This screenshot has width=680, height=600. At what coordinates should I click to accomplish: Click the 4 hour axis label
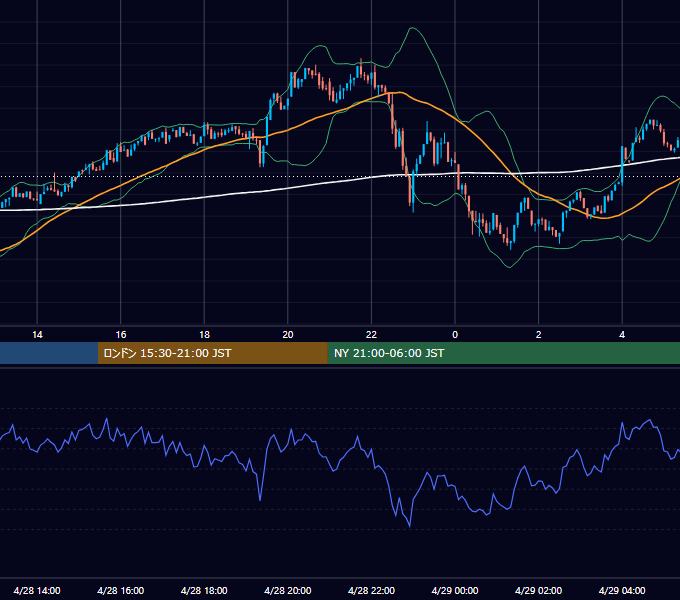point(622,335)
